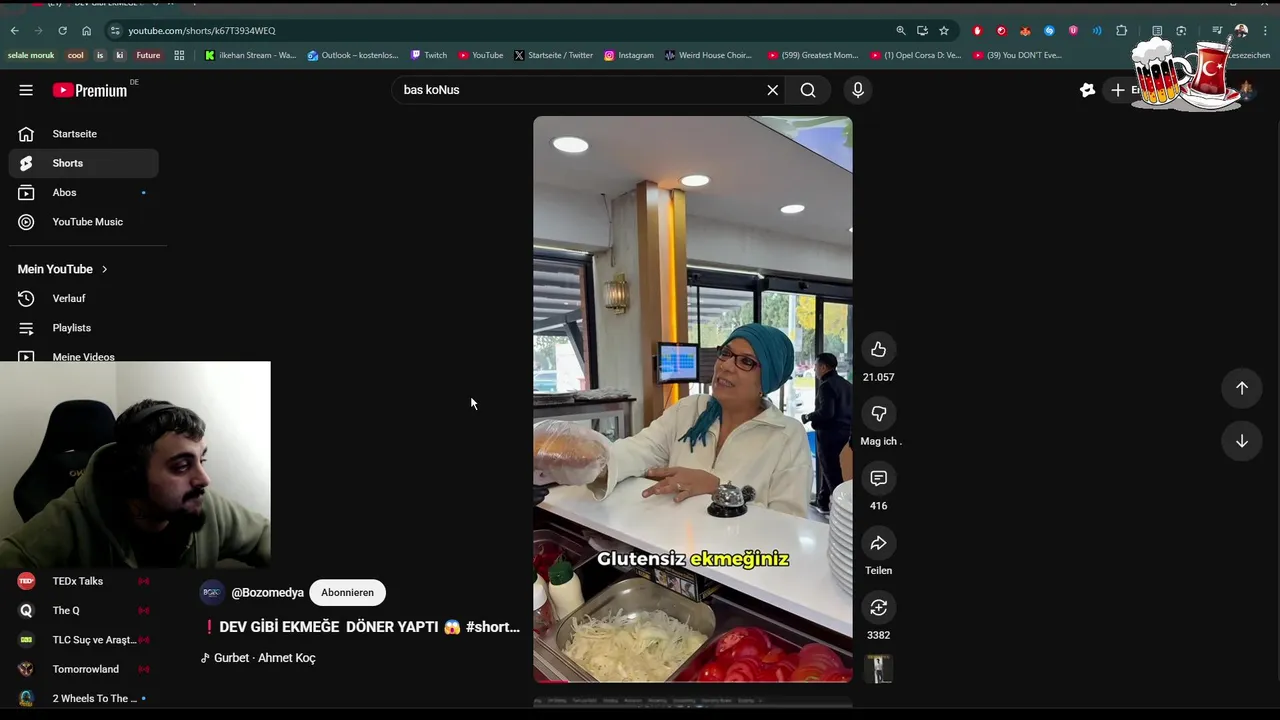Open Meine Videos in sidebar

(84, 356)
